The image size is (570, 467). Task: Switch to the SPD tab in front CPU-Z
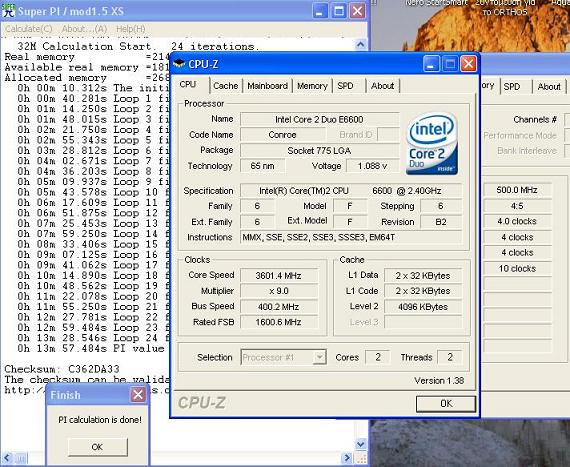(x=345, y=86)
